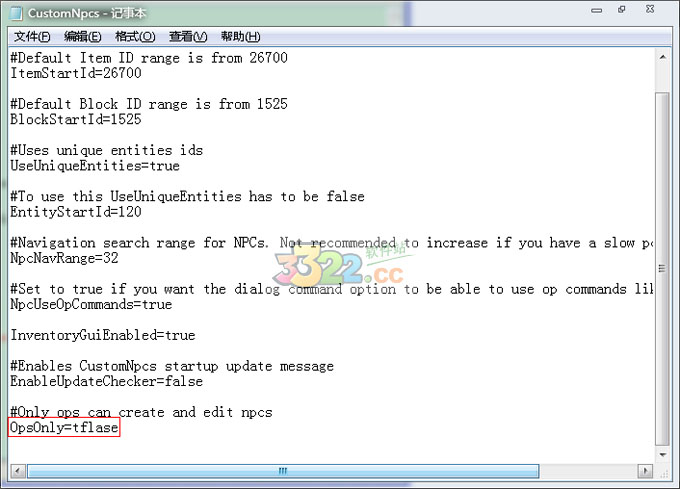Click the horizontal scrollbar right arrow
The width and height of the screenshot is (680, 489).
pyautogui.click(x=645, y=471)
